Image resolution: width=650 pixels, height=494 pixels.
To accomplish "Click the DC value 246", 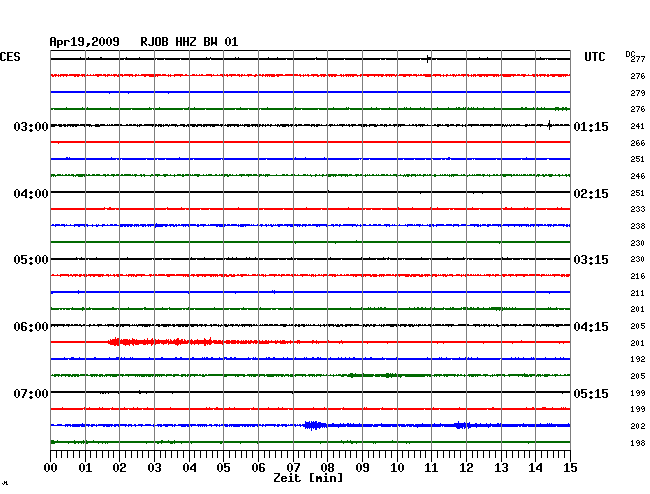I will pyautogui.click(x=638, y=176).
